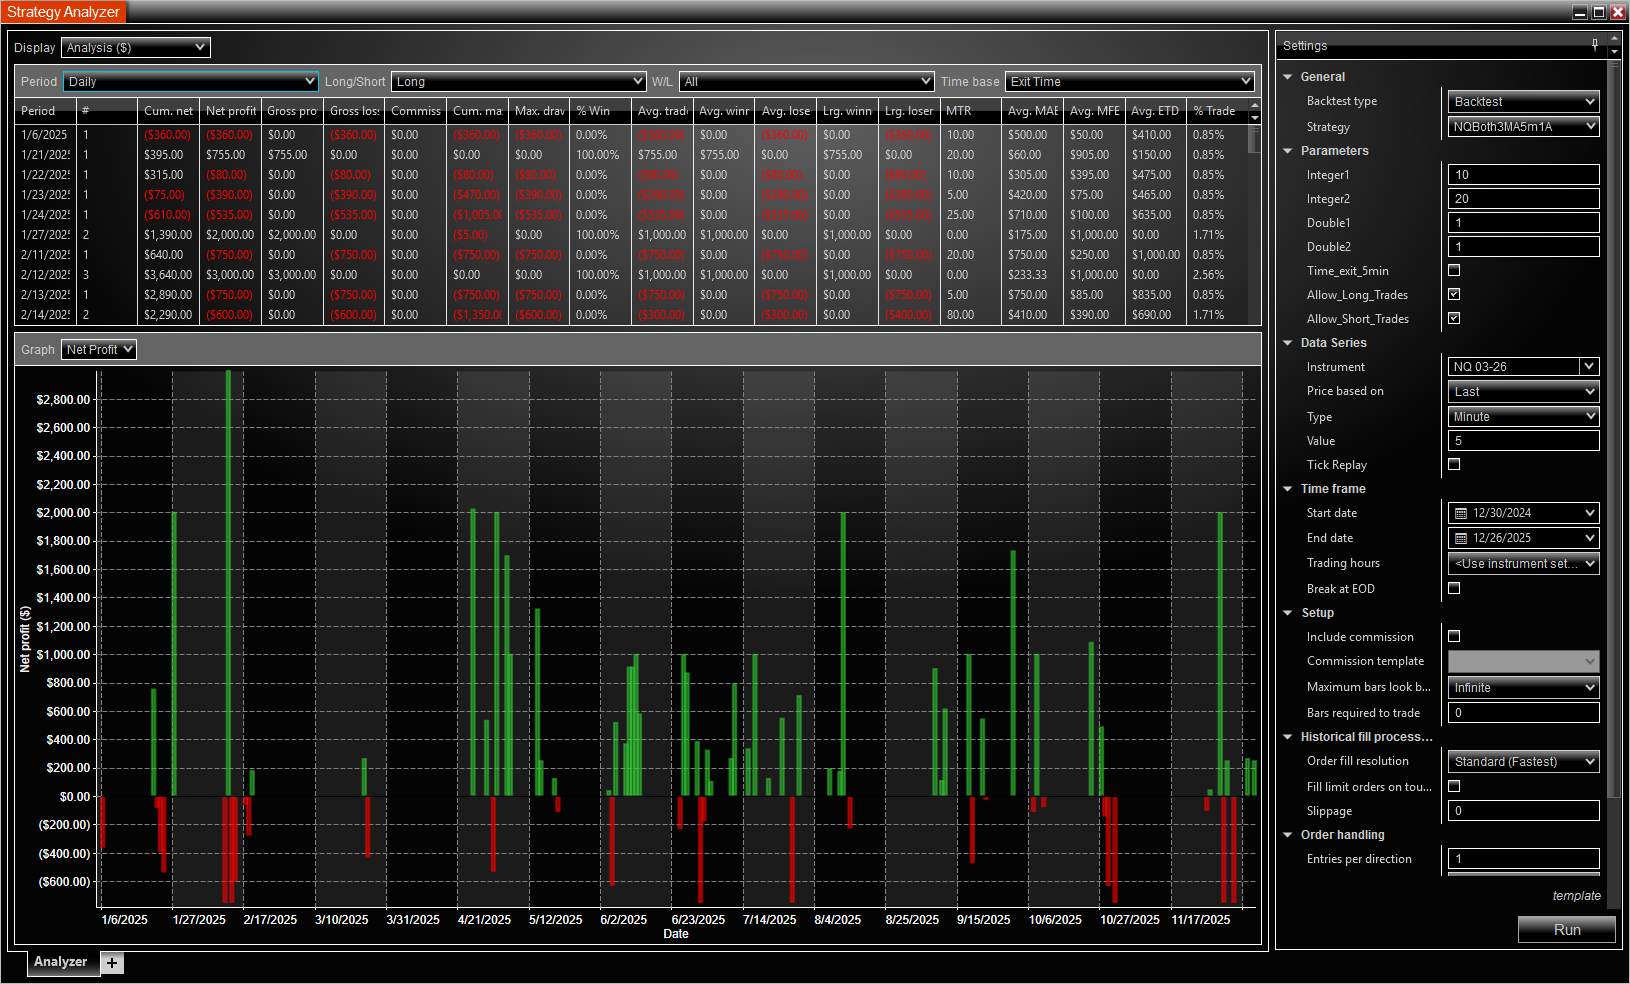The image size is (1630, 984).
Task: Click the down arrow in the Settings header
Action: coord(1614,52)
